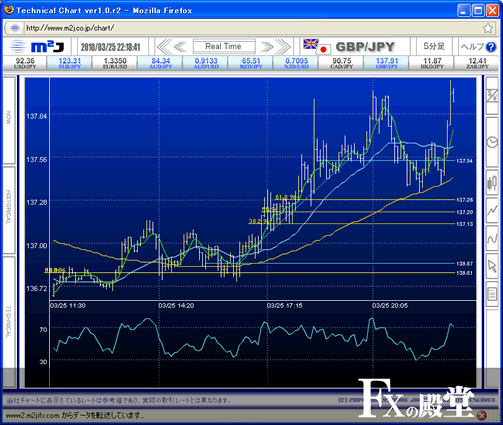Maximize the Firefox window
Viewport: 503px width, 425px height.
478,10
